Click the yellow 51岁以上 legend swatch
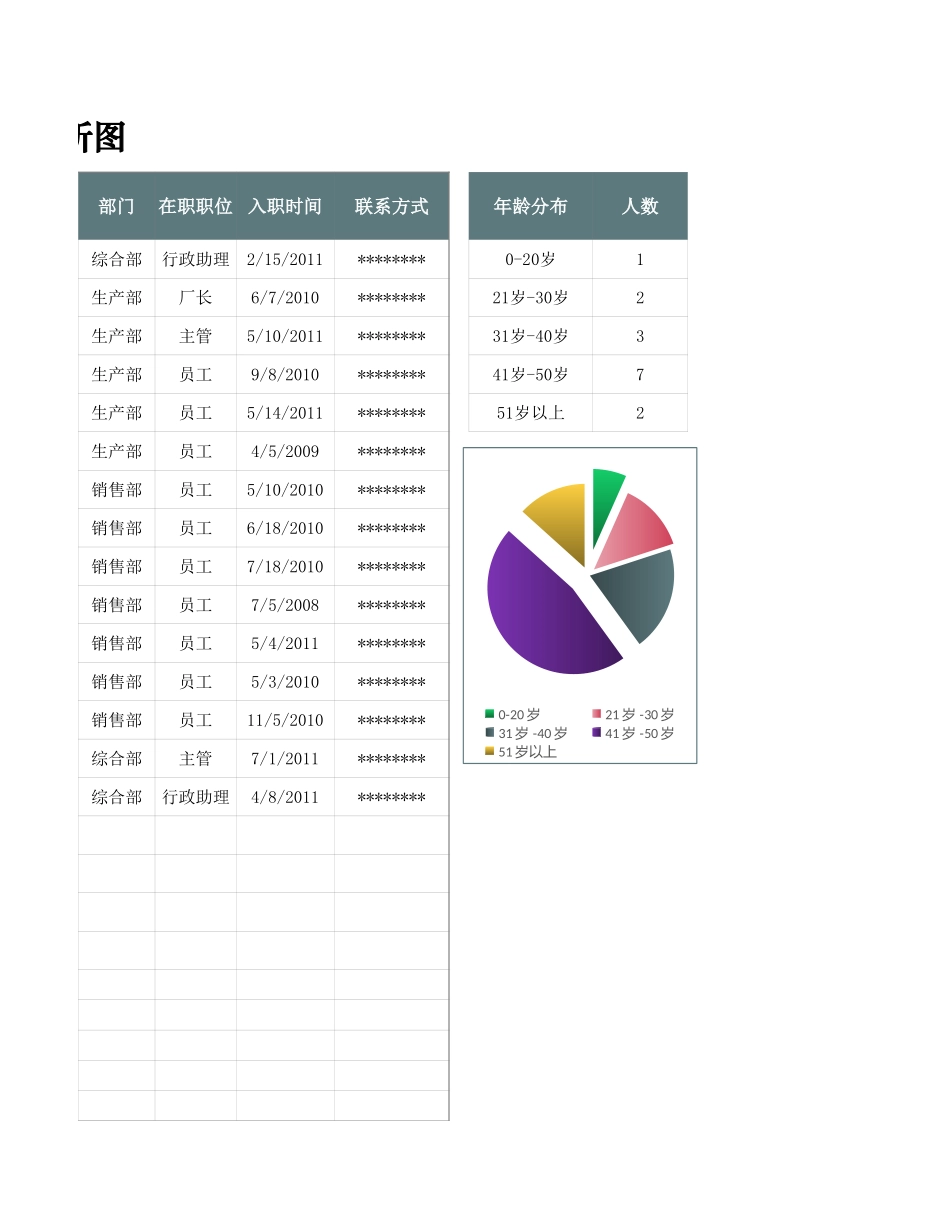 (x=490, y=751)
